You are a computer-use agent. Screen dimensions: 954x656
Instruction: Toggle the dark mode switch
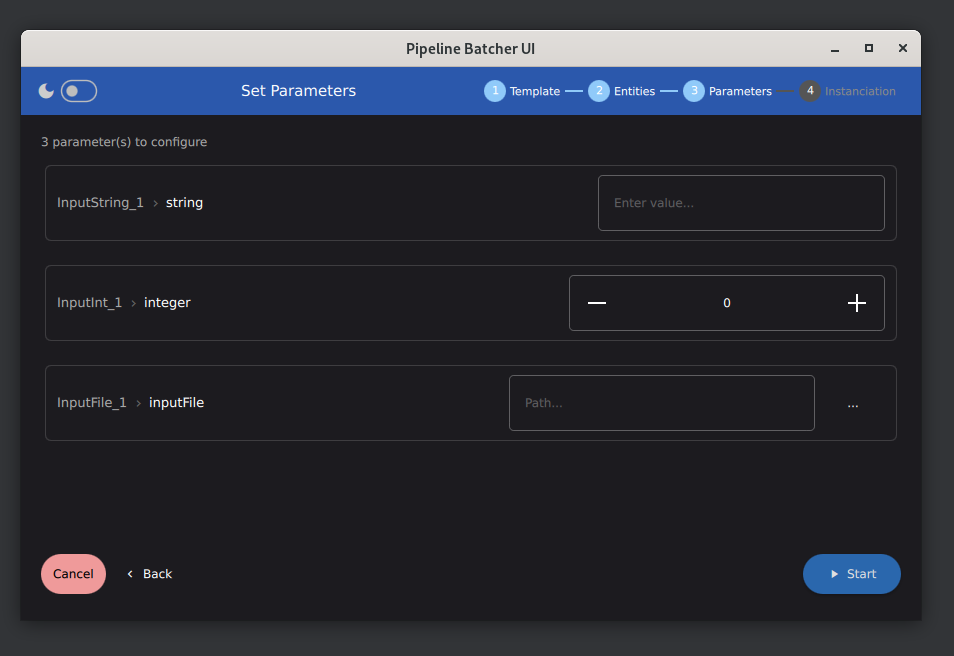[x=78, y=91]
